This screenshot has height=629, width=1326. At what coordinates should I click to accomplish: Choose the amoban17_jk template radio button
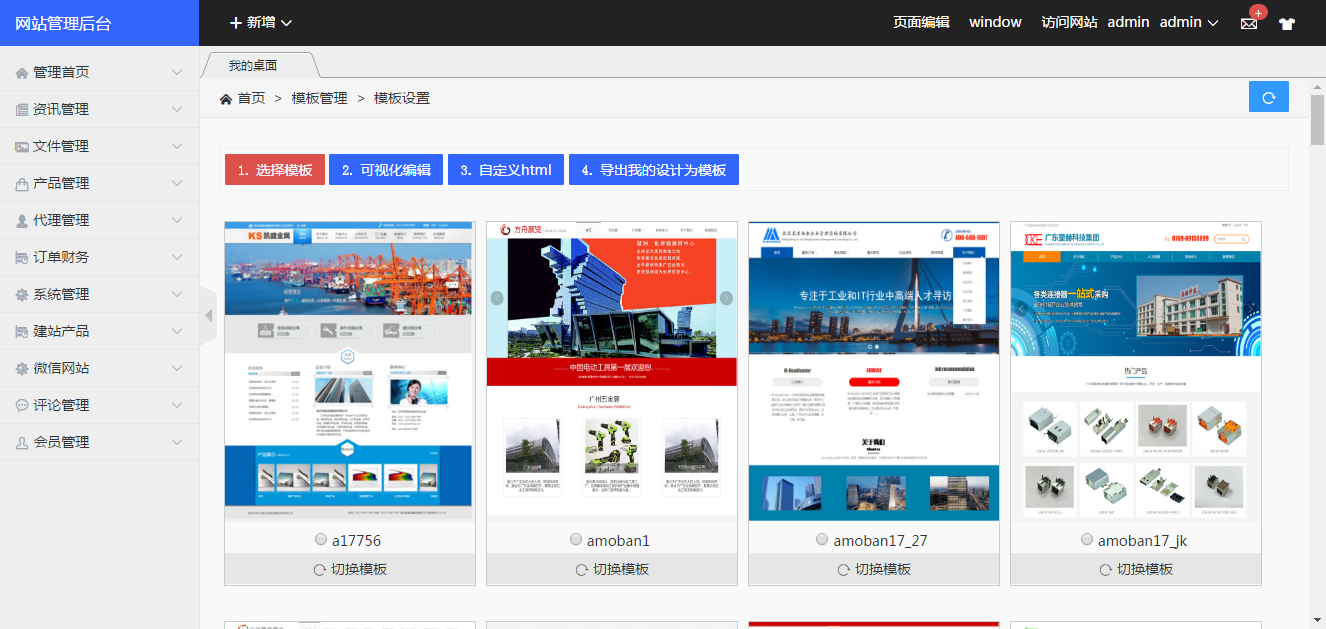1087,539
